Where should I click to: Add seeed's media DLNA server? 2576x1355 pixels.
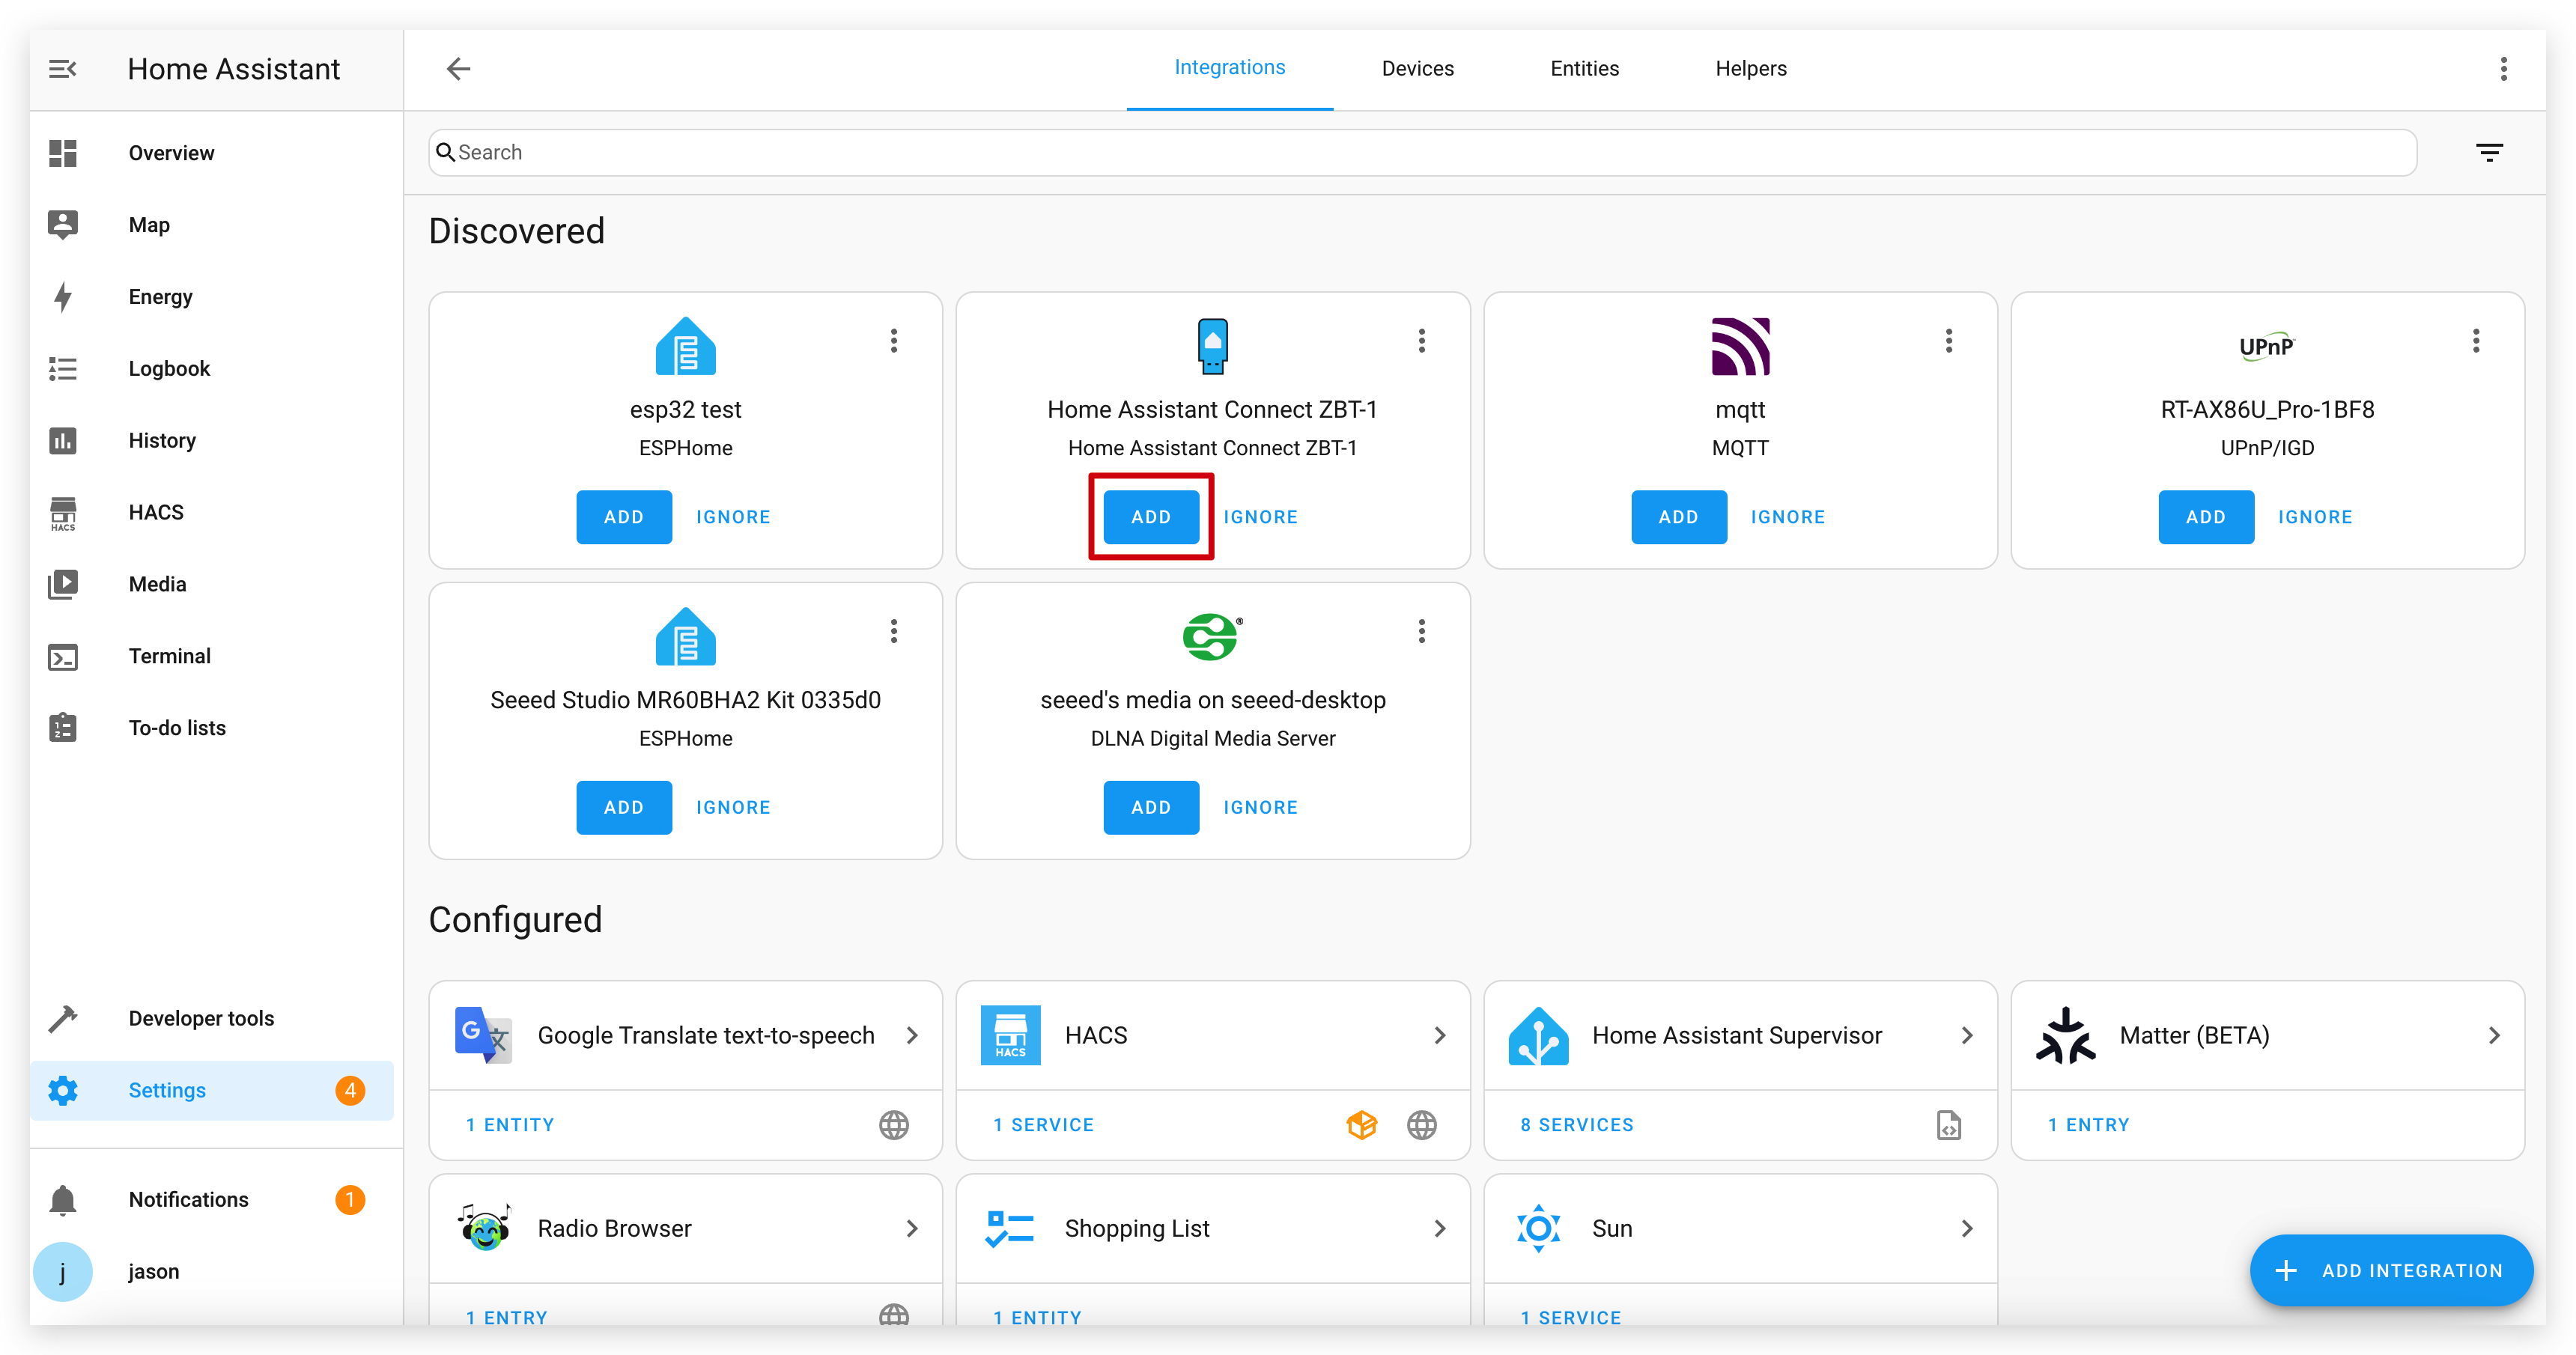[x=1150, y=807]
